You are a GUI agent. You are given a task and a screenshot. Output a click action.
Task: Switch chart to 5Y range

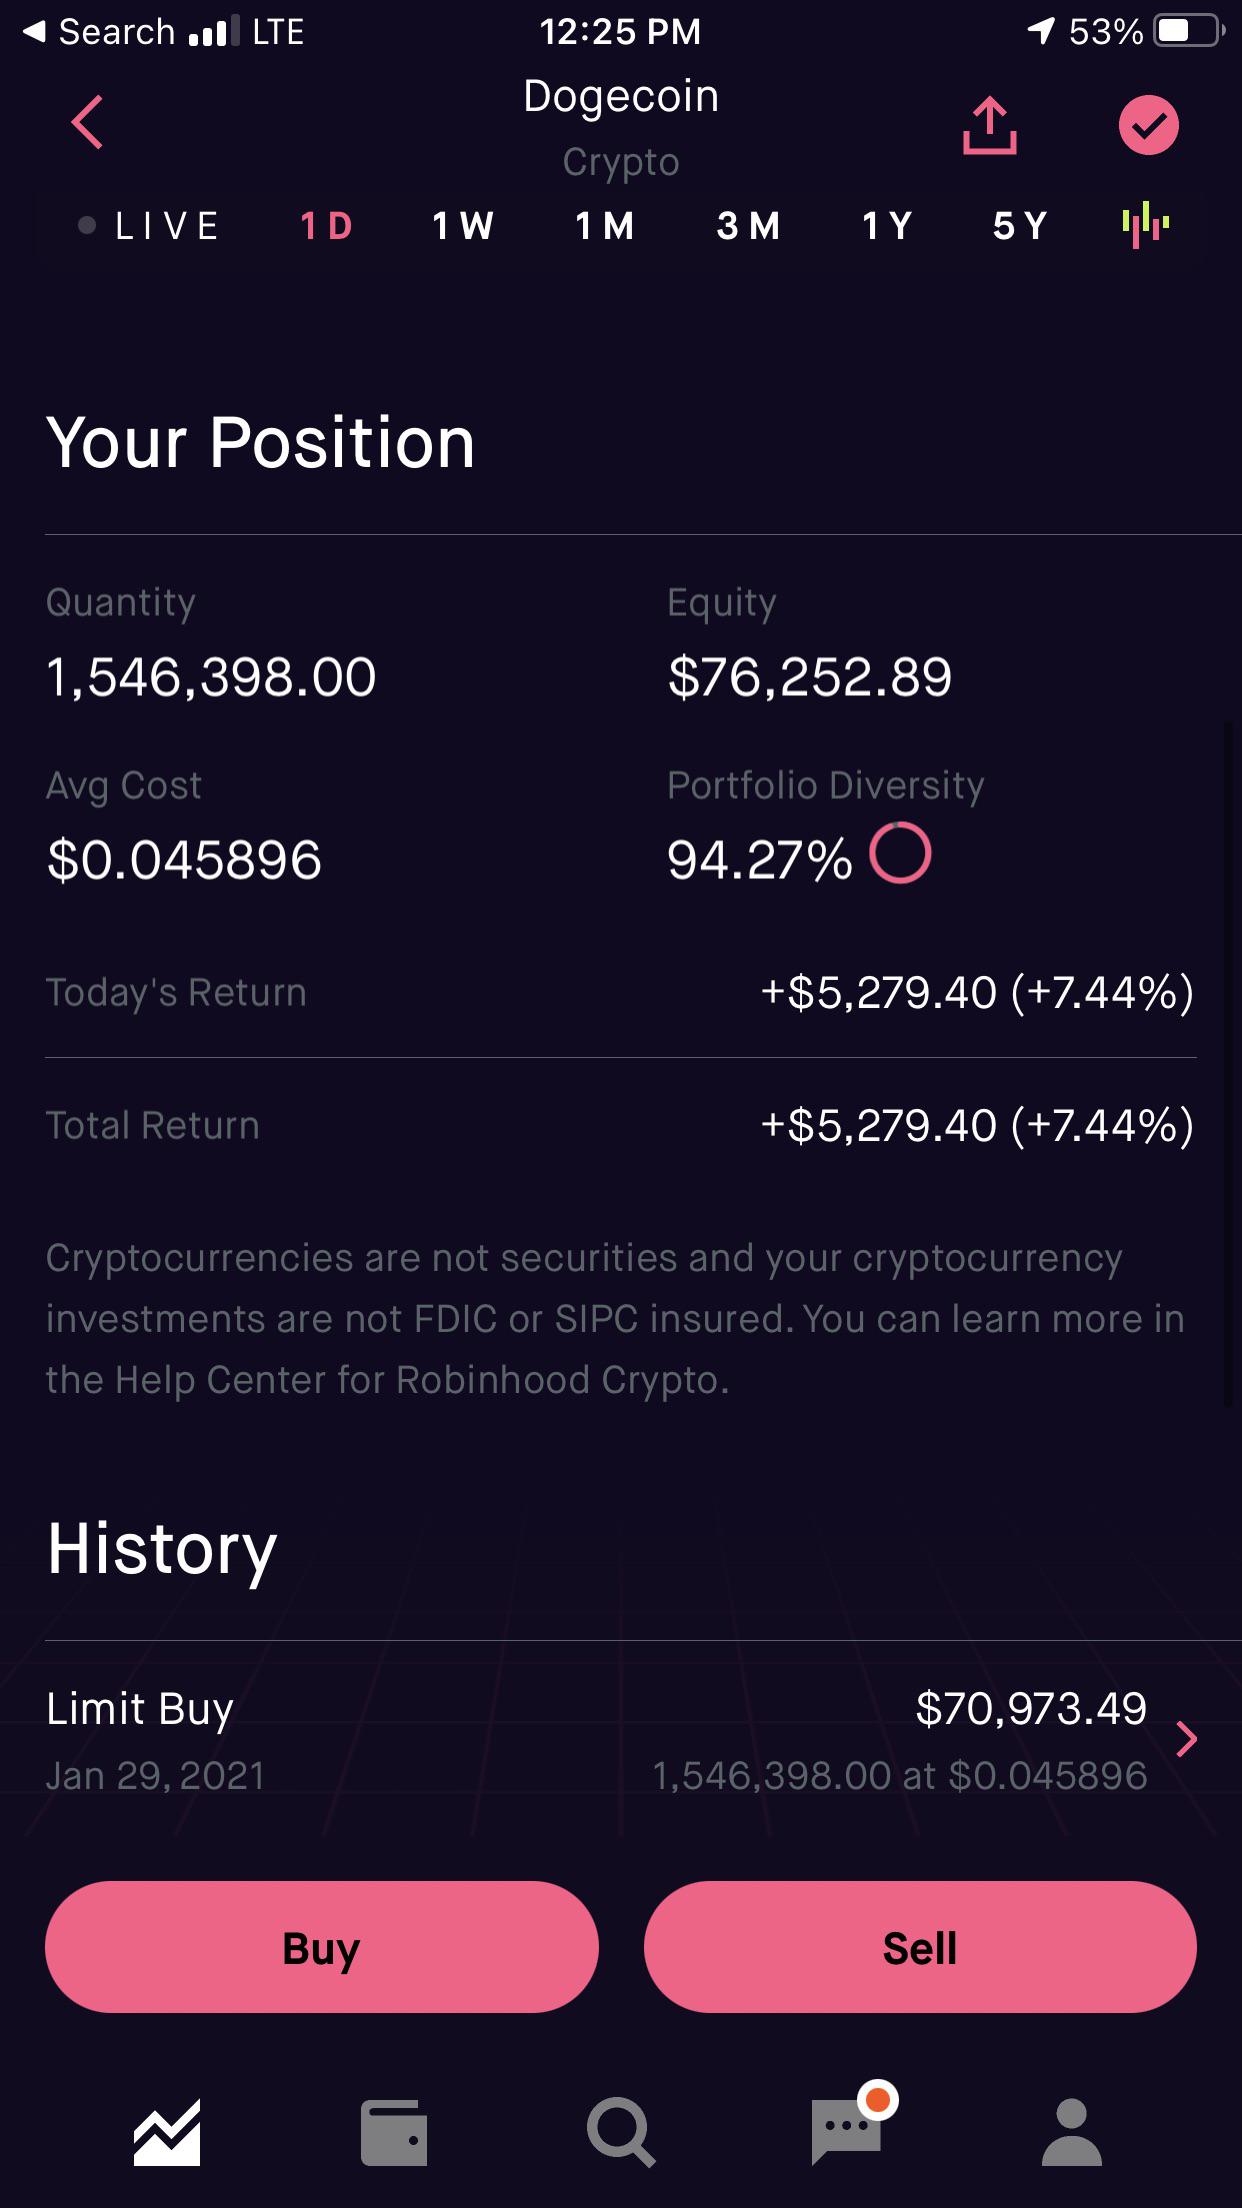pyautogui.click(x=1020, y=226)
